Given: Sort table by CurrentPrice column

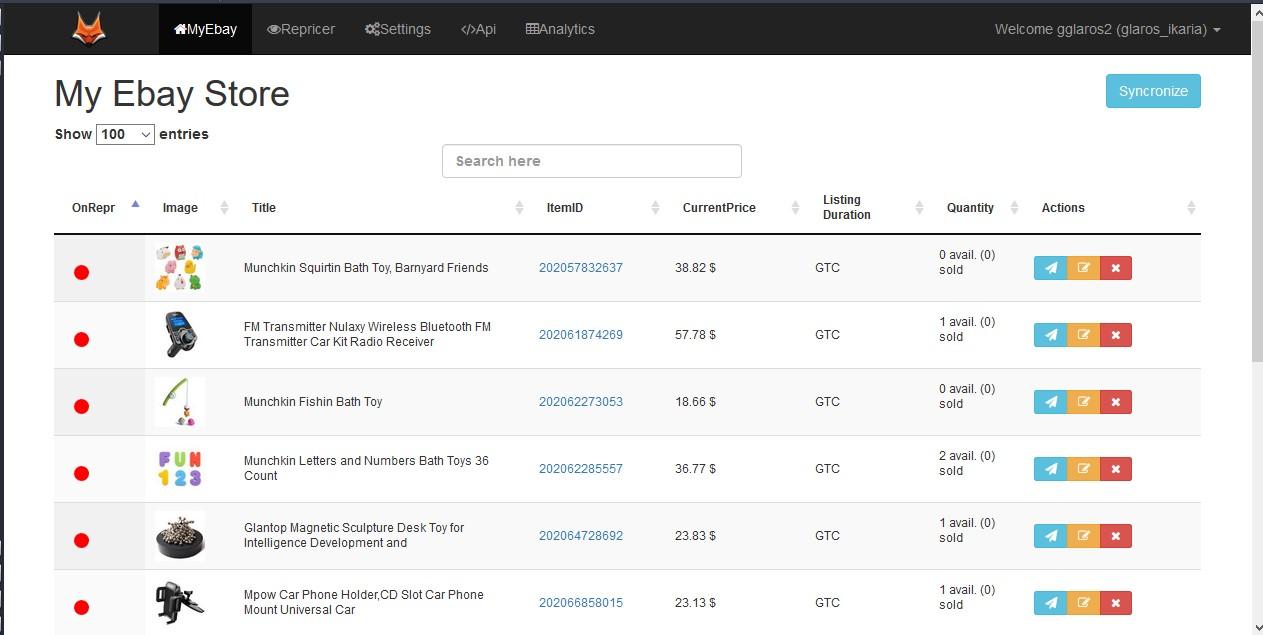Looking at the screenshot, I should (x=719, y=208).
